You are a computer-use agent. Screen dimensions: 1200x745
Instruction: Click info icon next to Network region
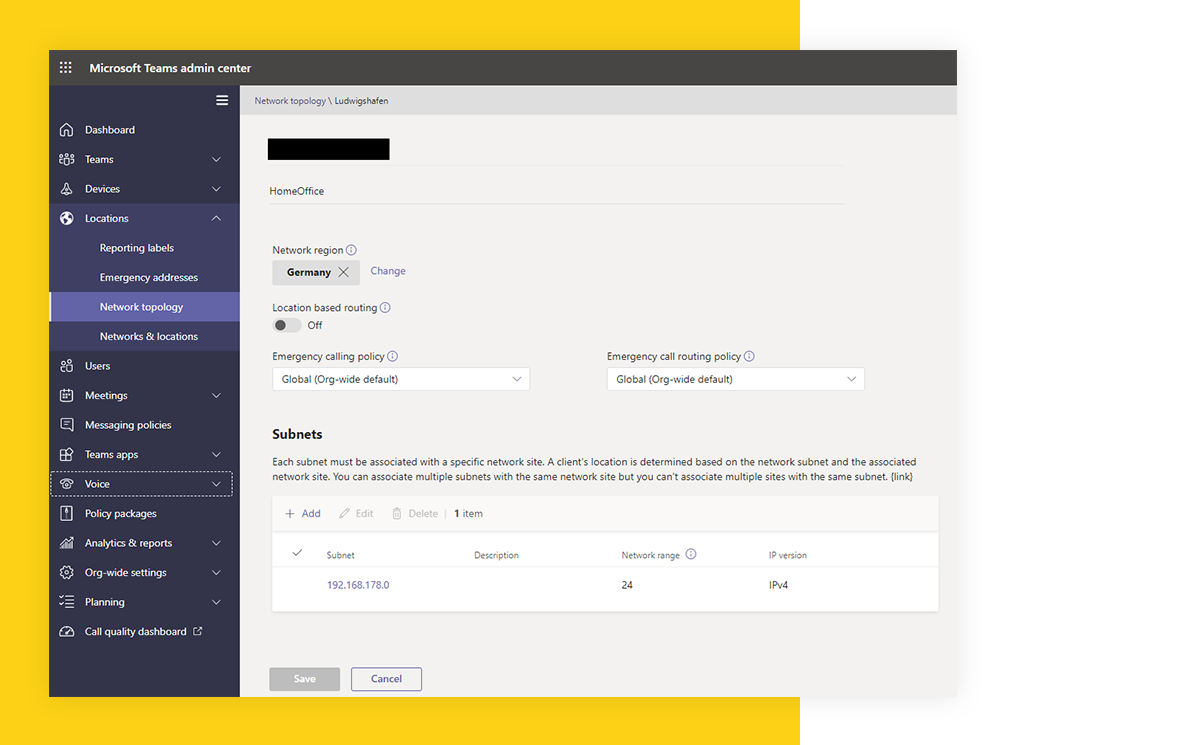[x=351, y=250]
